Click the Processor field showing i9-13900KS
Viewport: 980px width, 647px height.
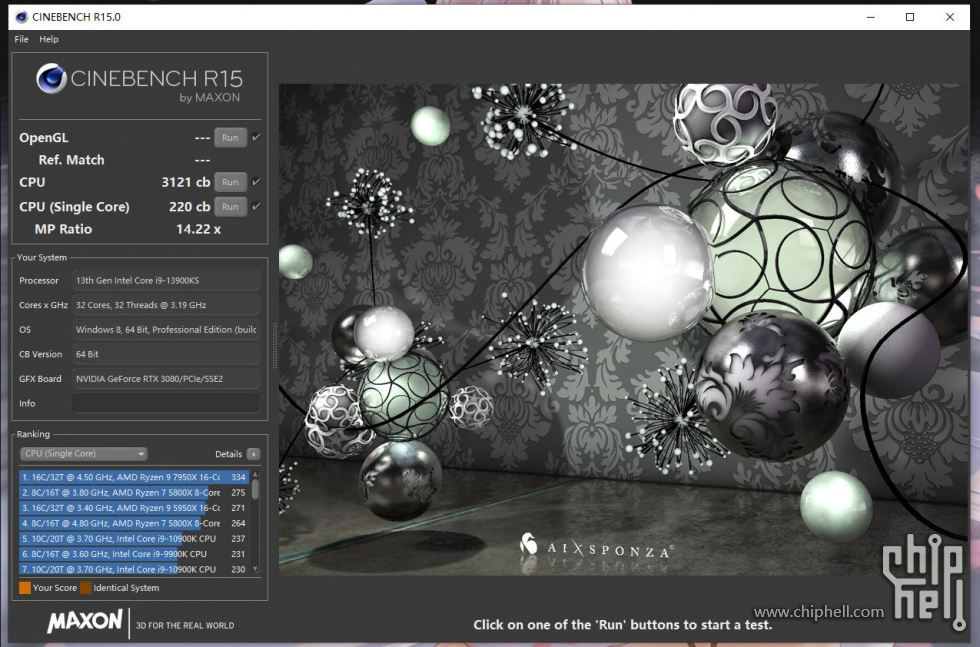(x=166, y=281)
